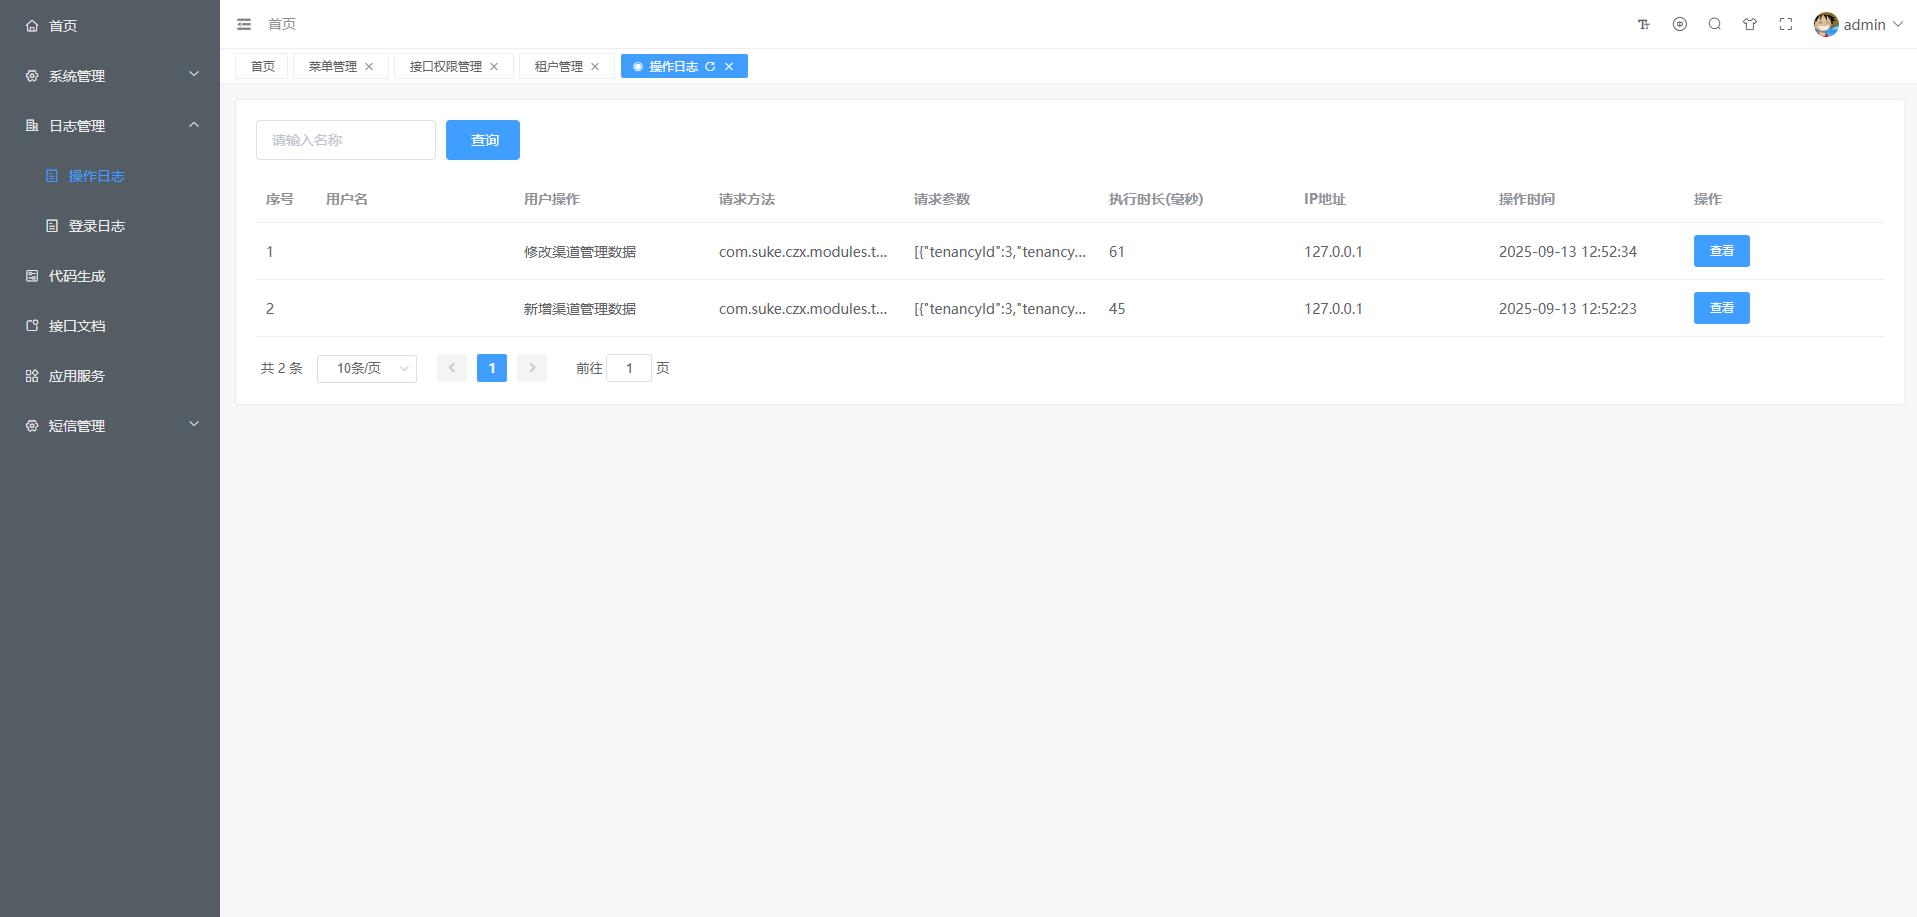The width and height of the screenshot is (1917, 917).
Task: Click the circular icon next to font size
Action: coord(1680,24)
